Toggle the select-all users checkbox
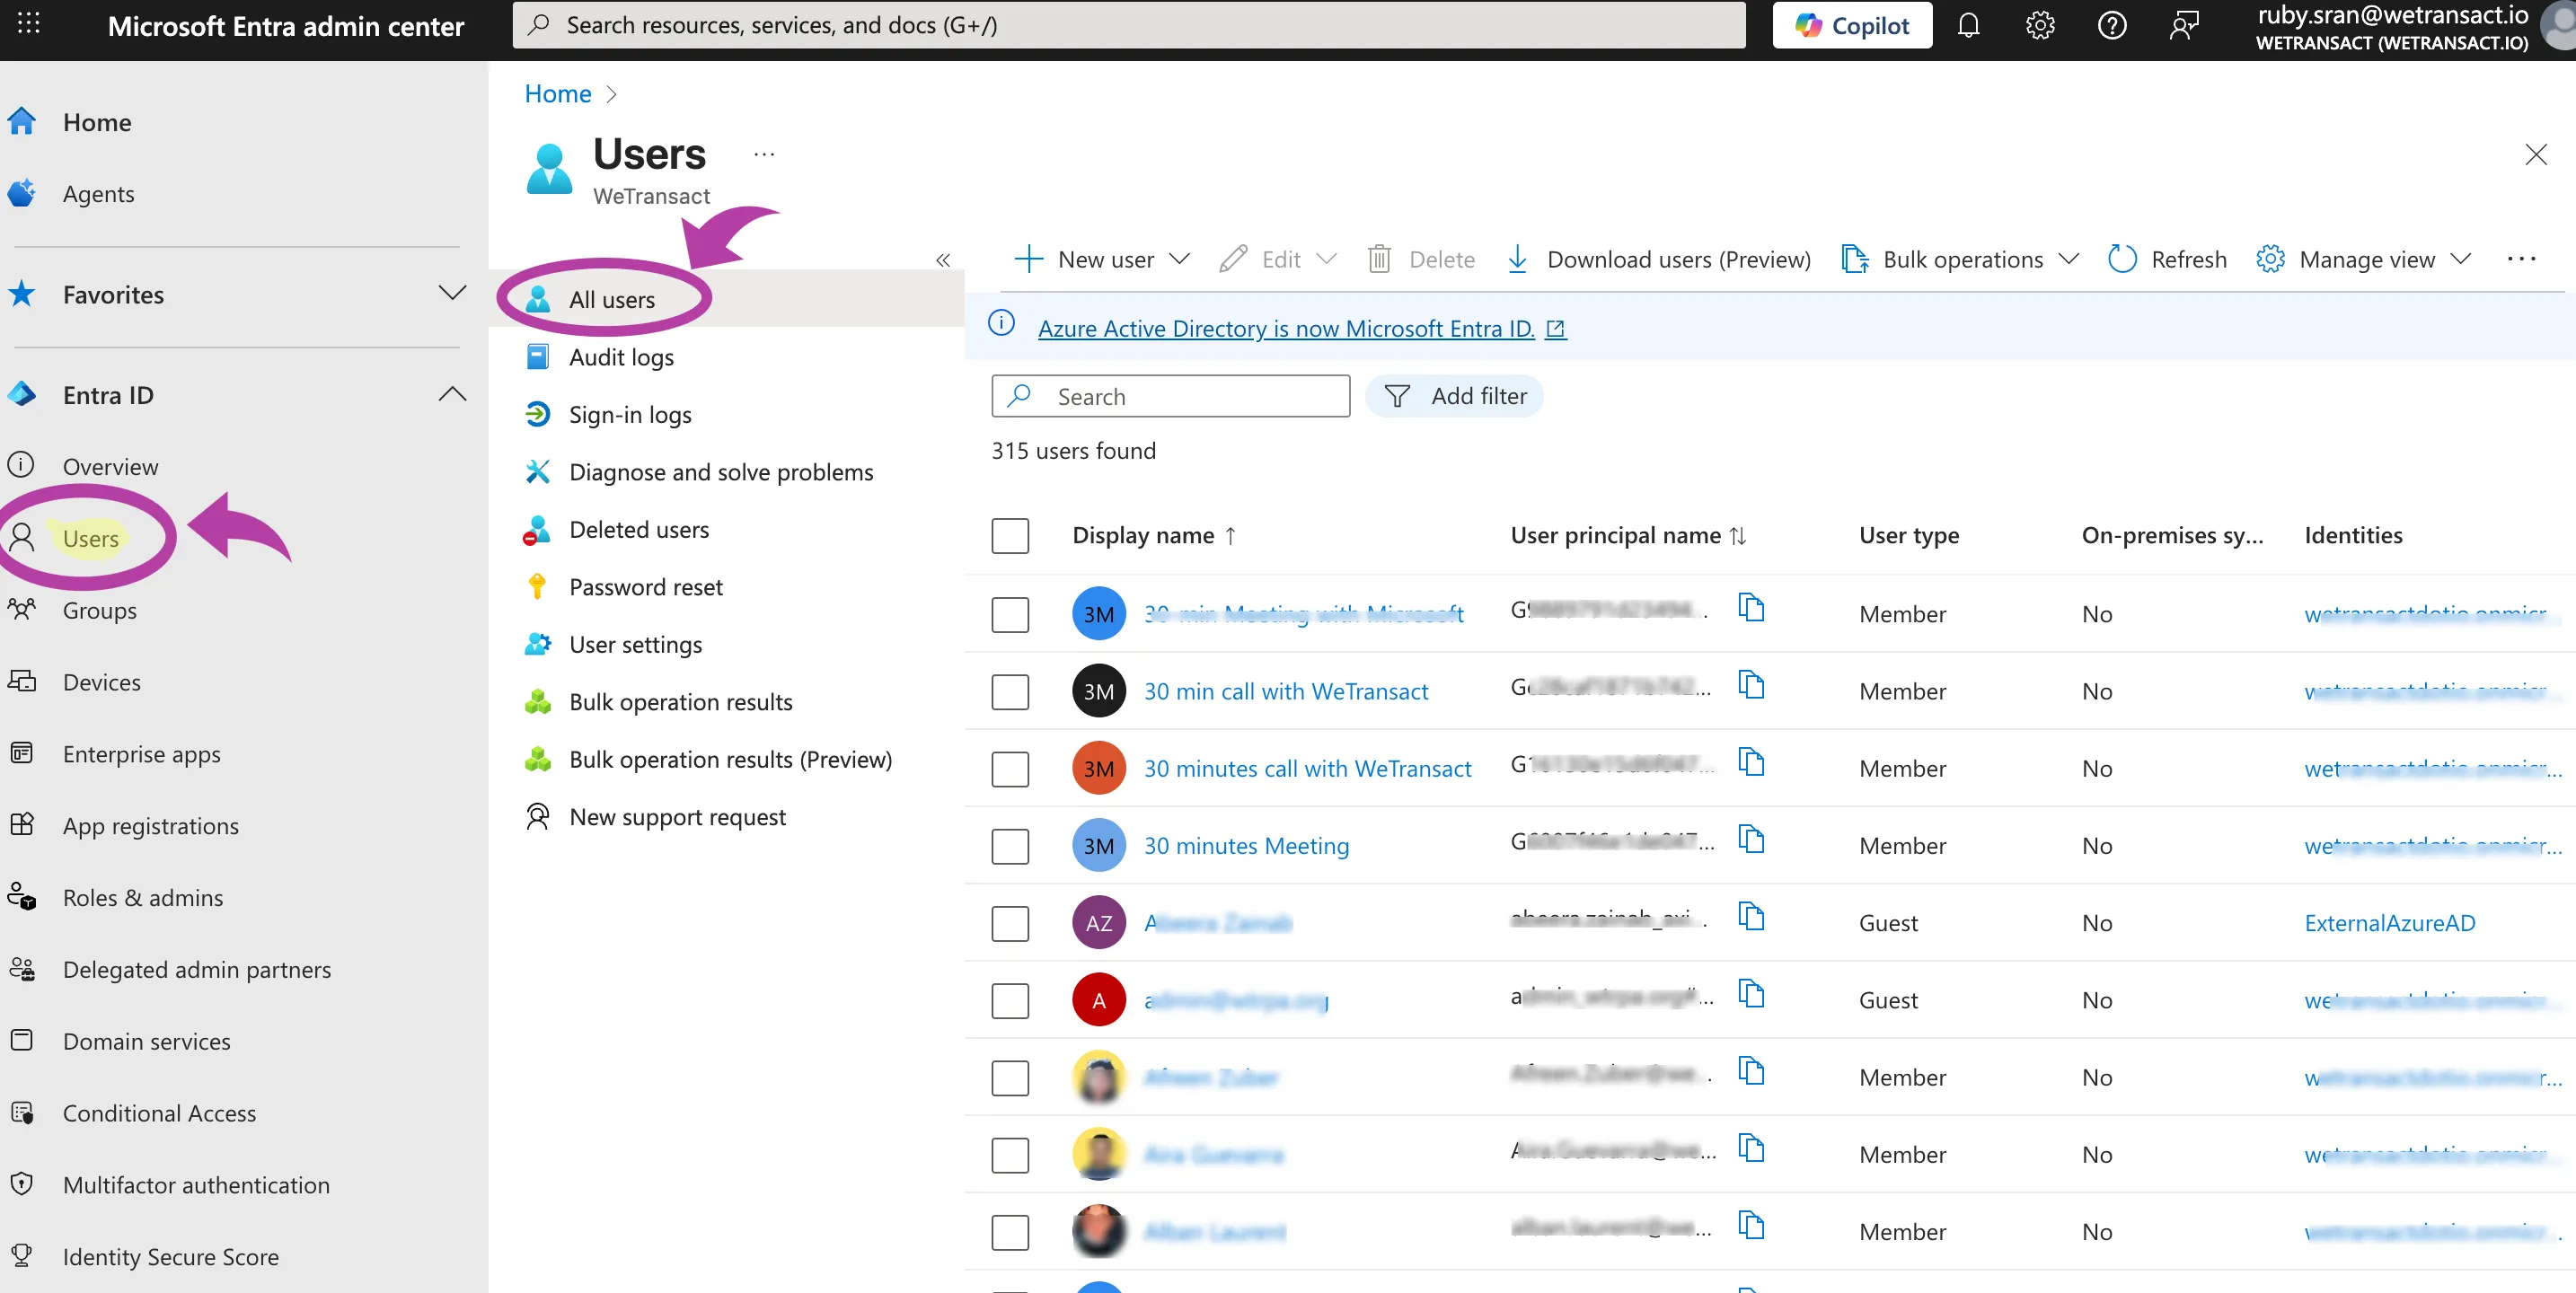2576x1293 pixels. (1010, 536)
